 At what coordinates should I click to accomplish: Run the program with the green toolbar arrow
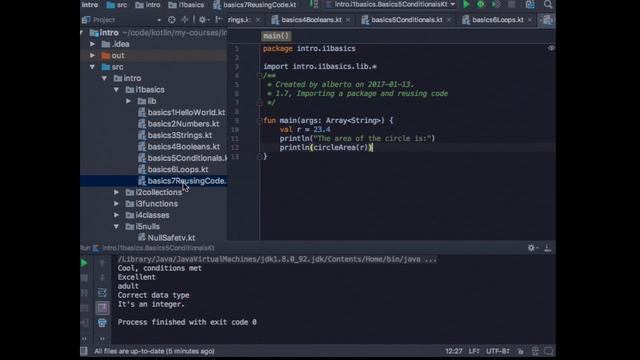click(466, 4)
